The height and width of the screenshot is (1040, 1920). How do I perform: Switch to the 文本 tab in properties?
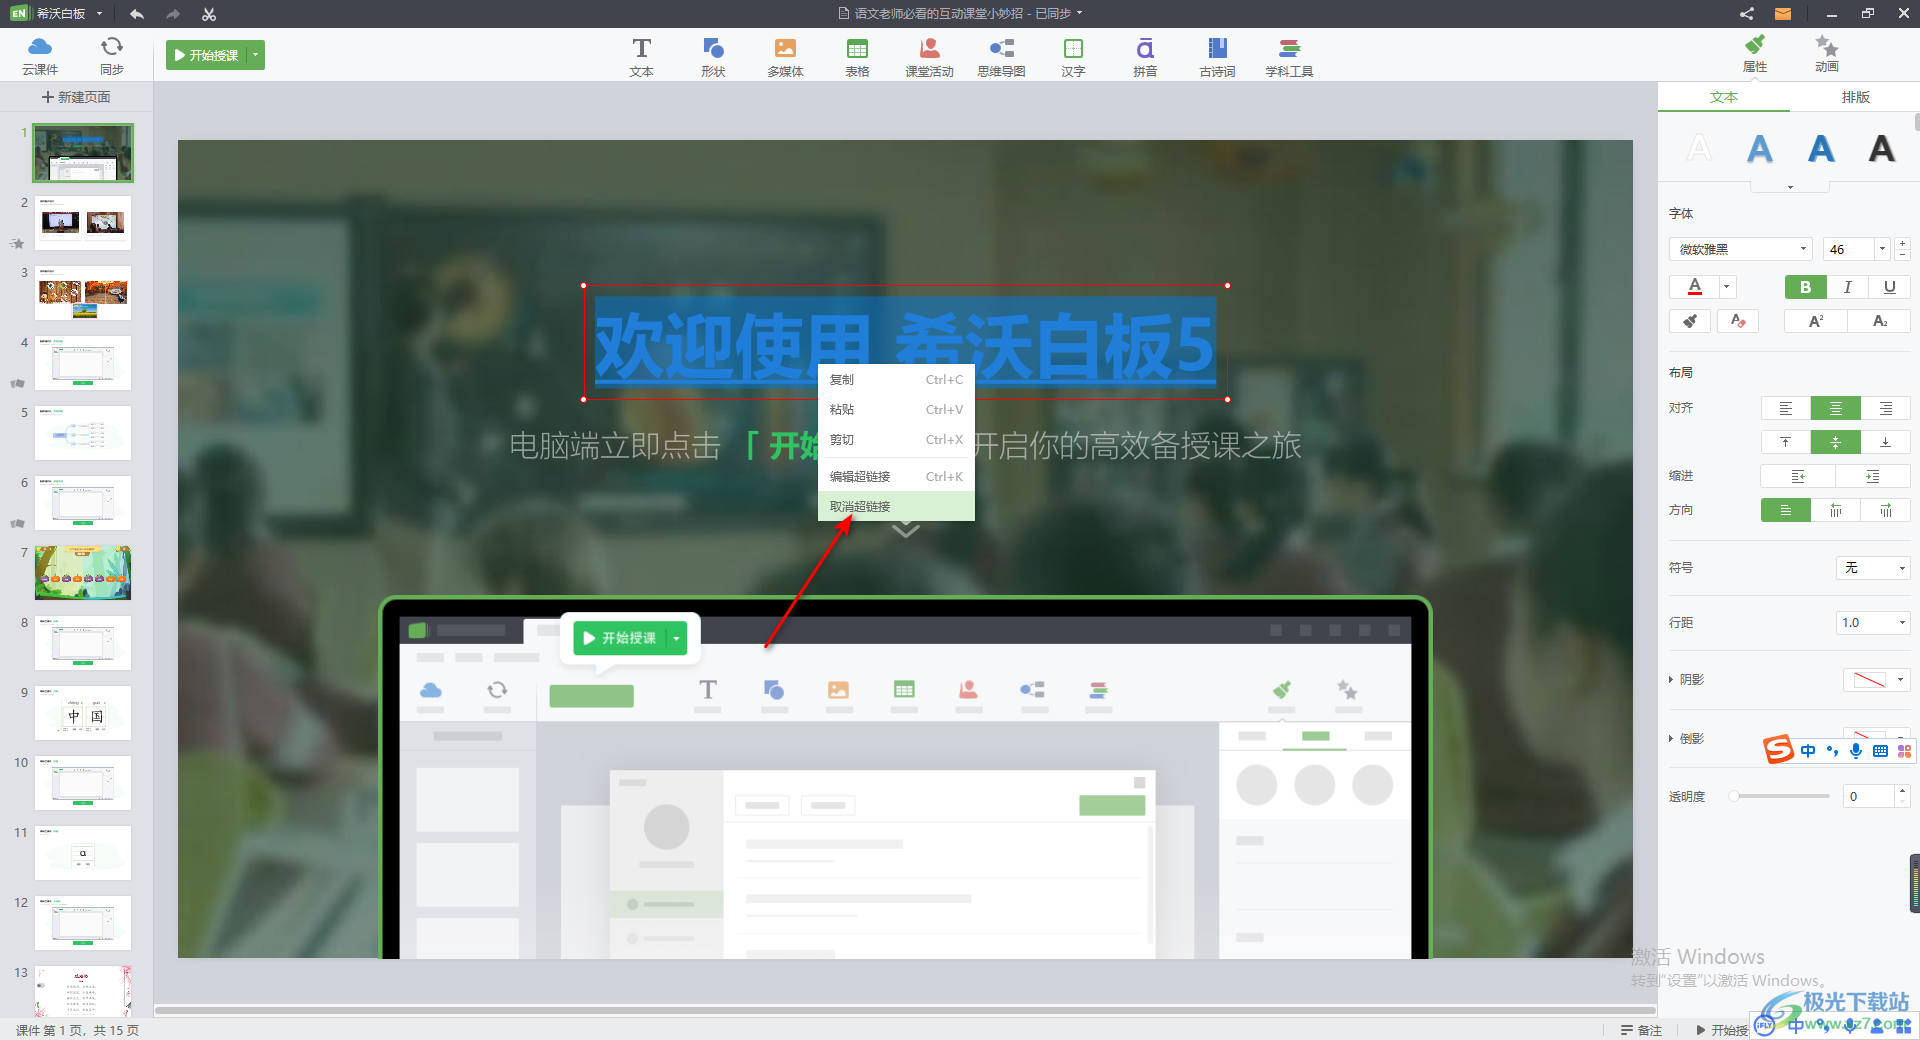tap(1724, 97)
